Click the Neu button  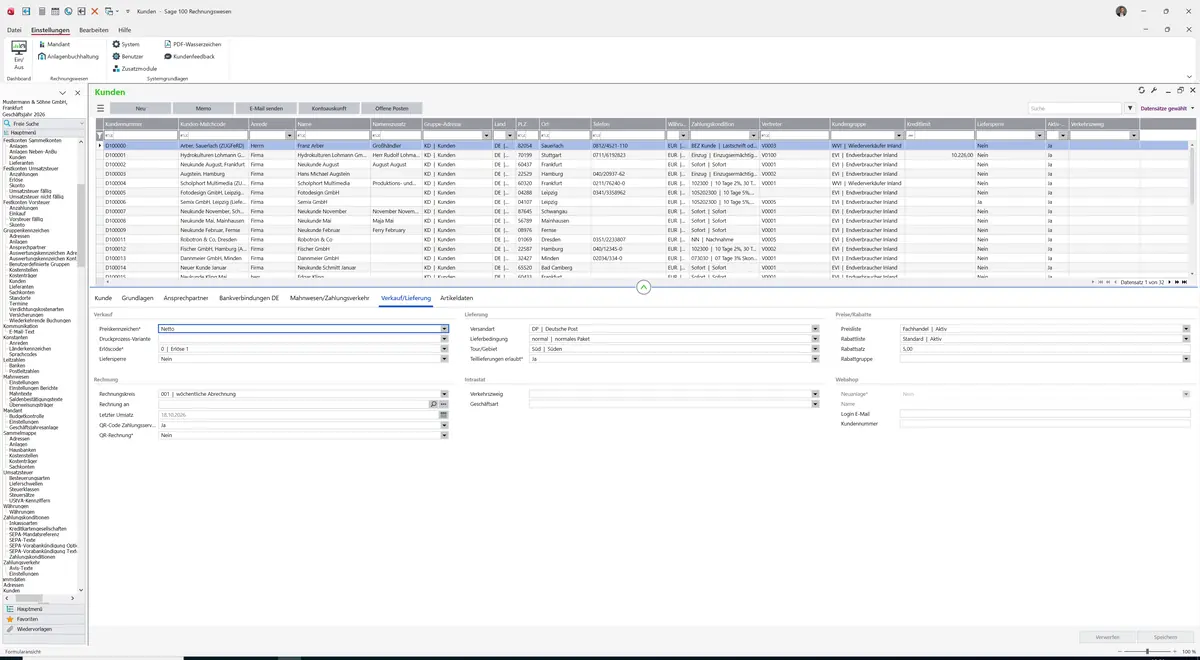coord(140,108)
